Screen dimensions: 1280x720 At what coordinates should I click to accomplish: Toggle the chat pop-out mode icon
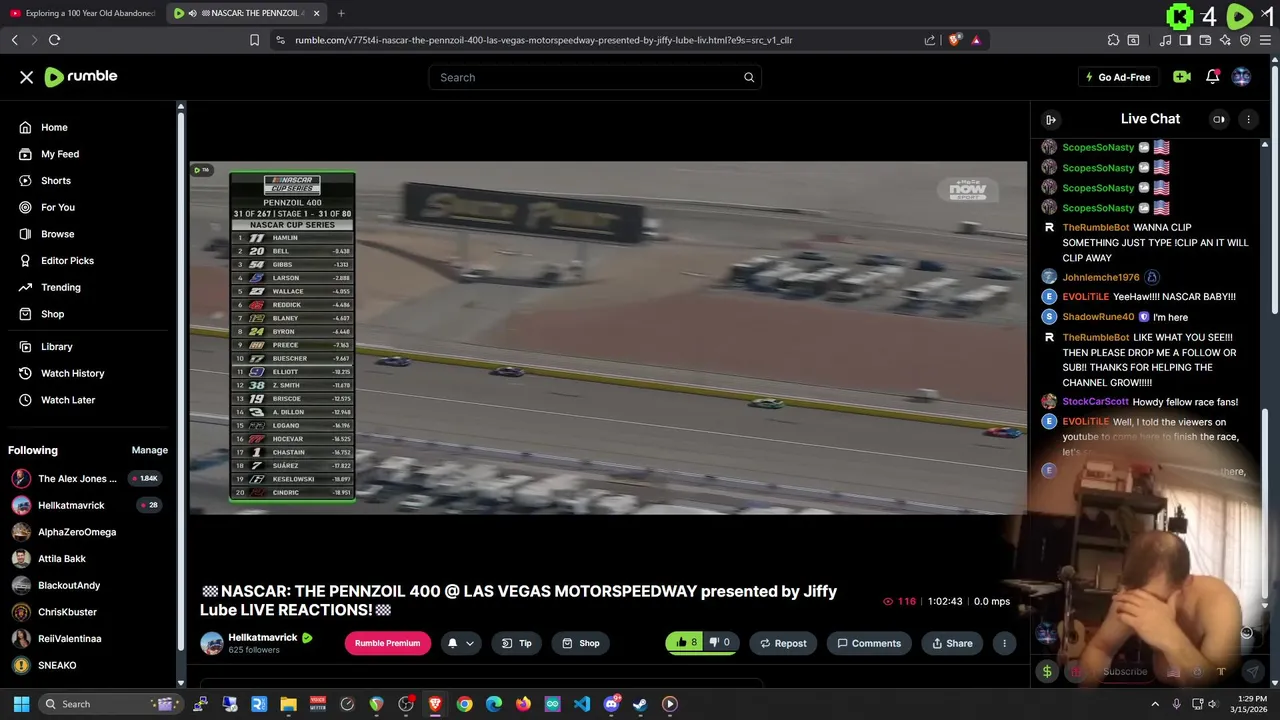(1219, 120)
